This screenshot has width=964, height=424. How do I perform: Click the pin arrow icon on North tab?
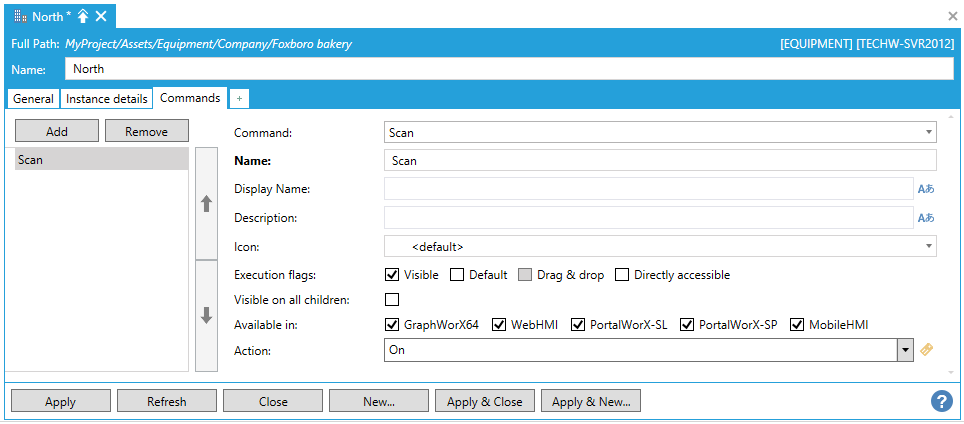[83, 16]
